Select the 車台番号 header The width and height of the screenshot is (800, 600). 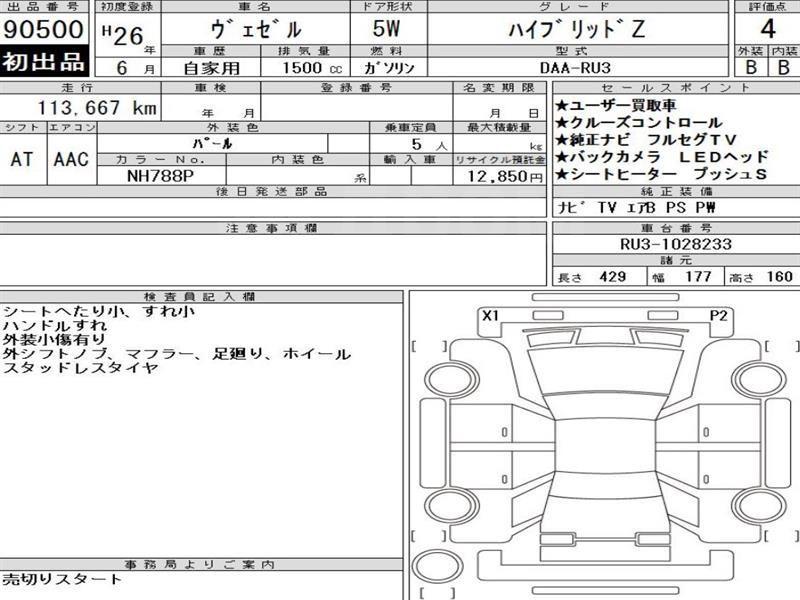(676, 228)
